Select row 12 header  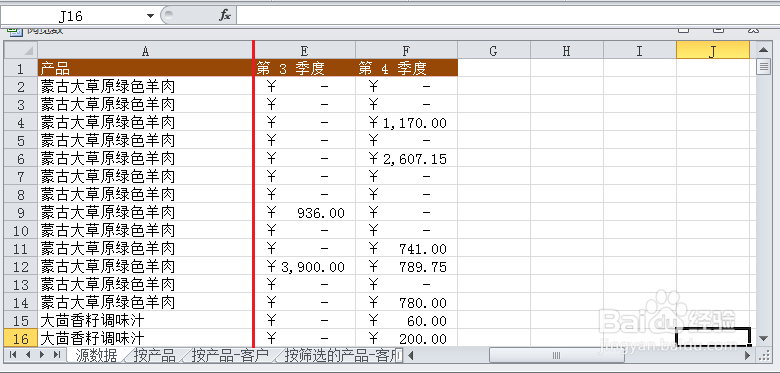point(21,266)
